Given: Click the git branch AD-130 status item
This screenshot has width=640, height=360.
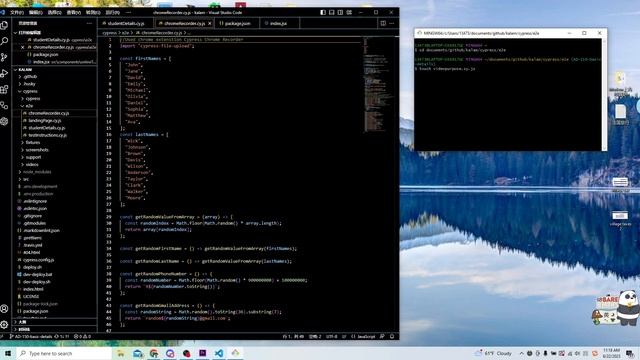Looking at the screenshot, I should (31, 337).
